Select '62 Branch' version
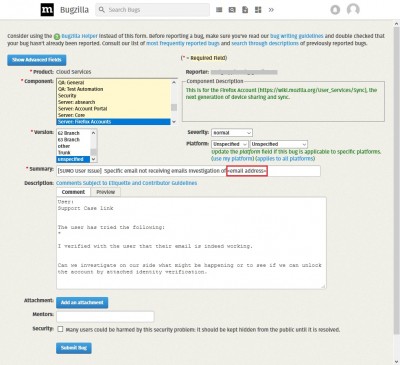 73,133
